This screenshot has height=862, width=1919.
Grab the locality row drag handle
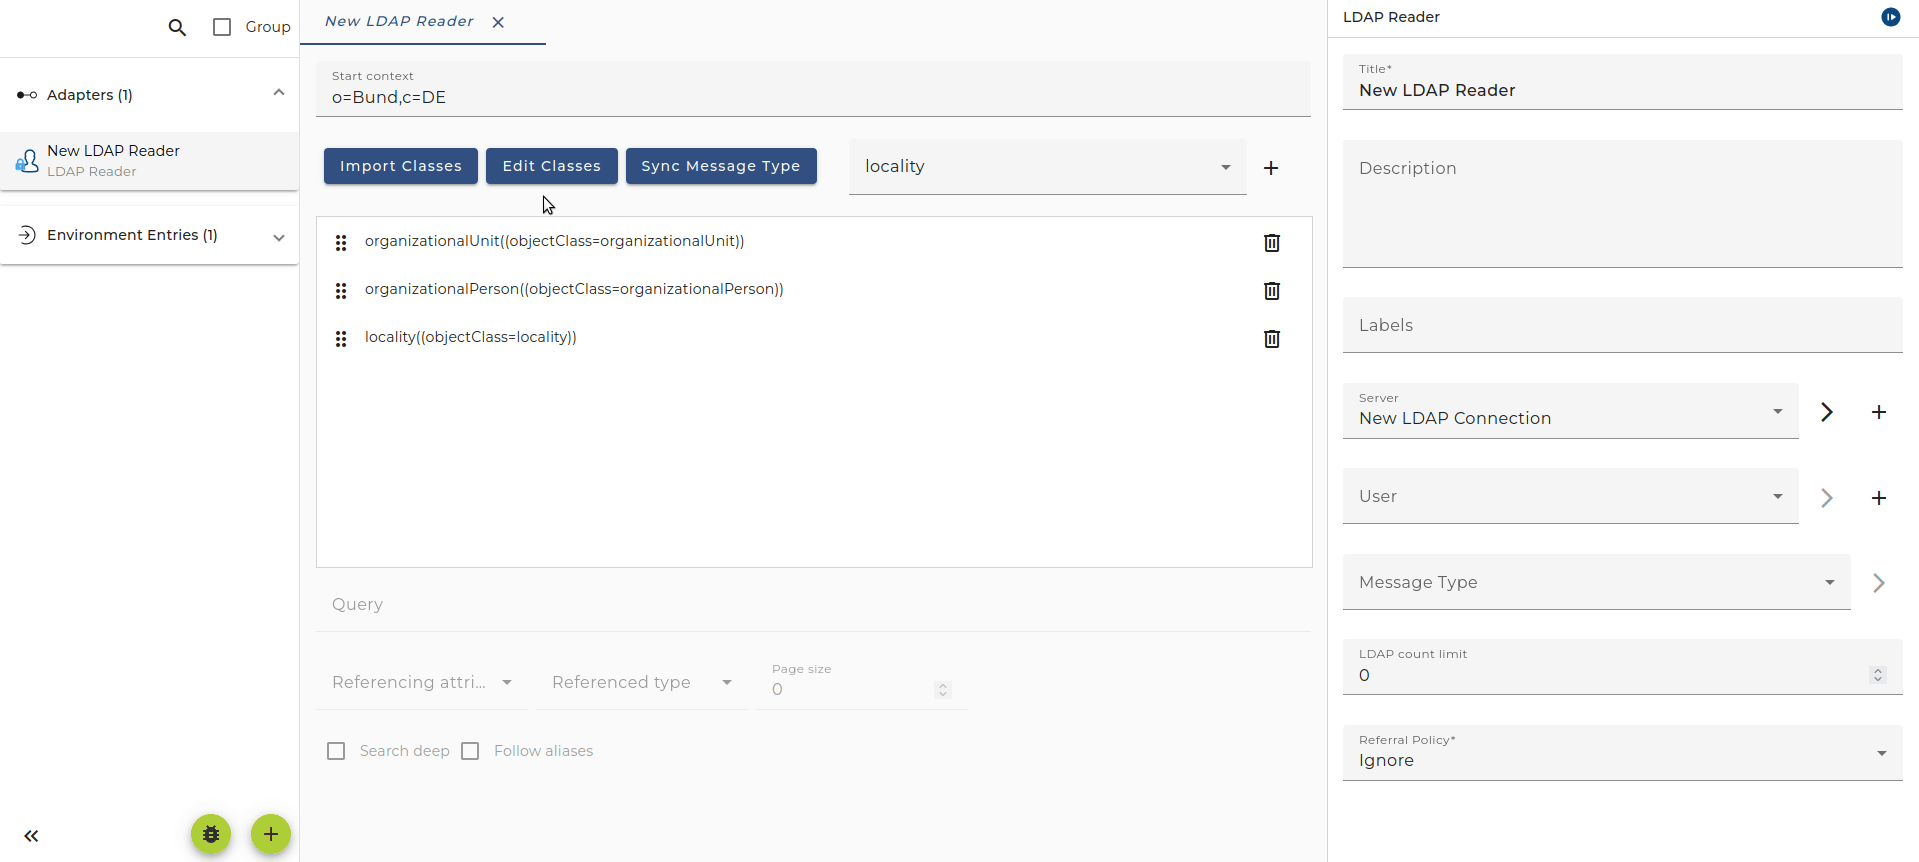click(x=341, y=339)
